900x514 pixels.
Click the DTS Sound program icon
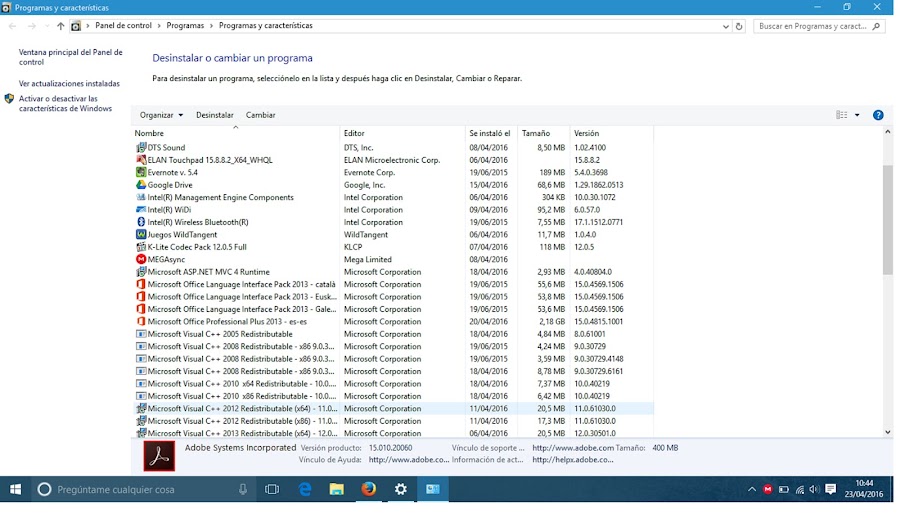[141, 147]
